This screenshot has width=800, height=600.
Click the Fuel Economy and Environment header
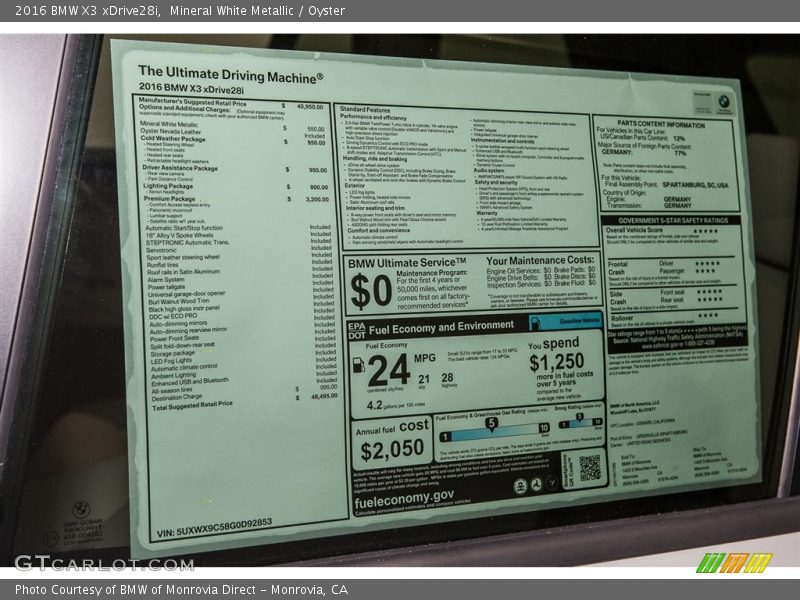coord(441,327)
